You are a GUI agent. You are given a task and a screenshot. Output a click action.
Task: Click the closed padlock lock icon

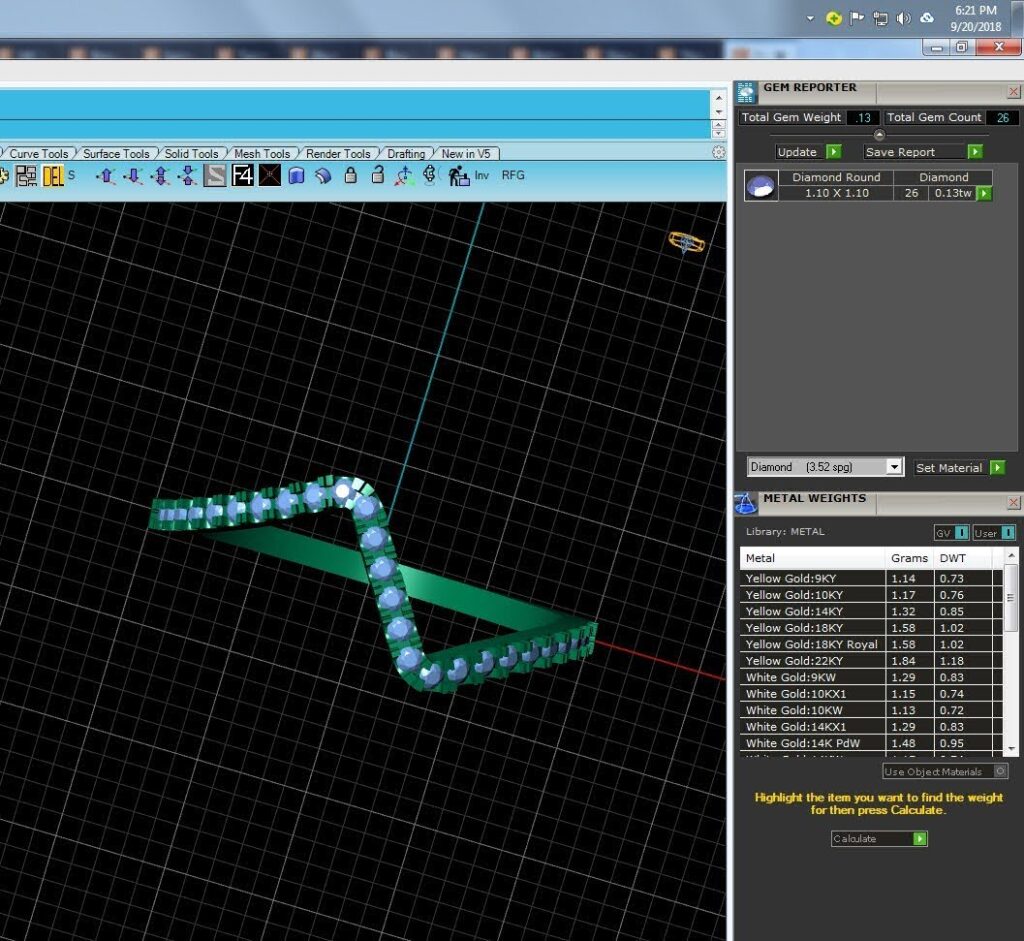pyautogui.click(x=351, y=175)
